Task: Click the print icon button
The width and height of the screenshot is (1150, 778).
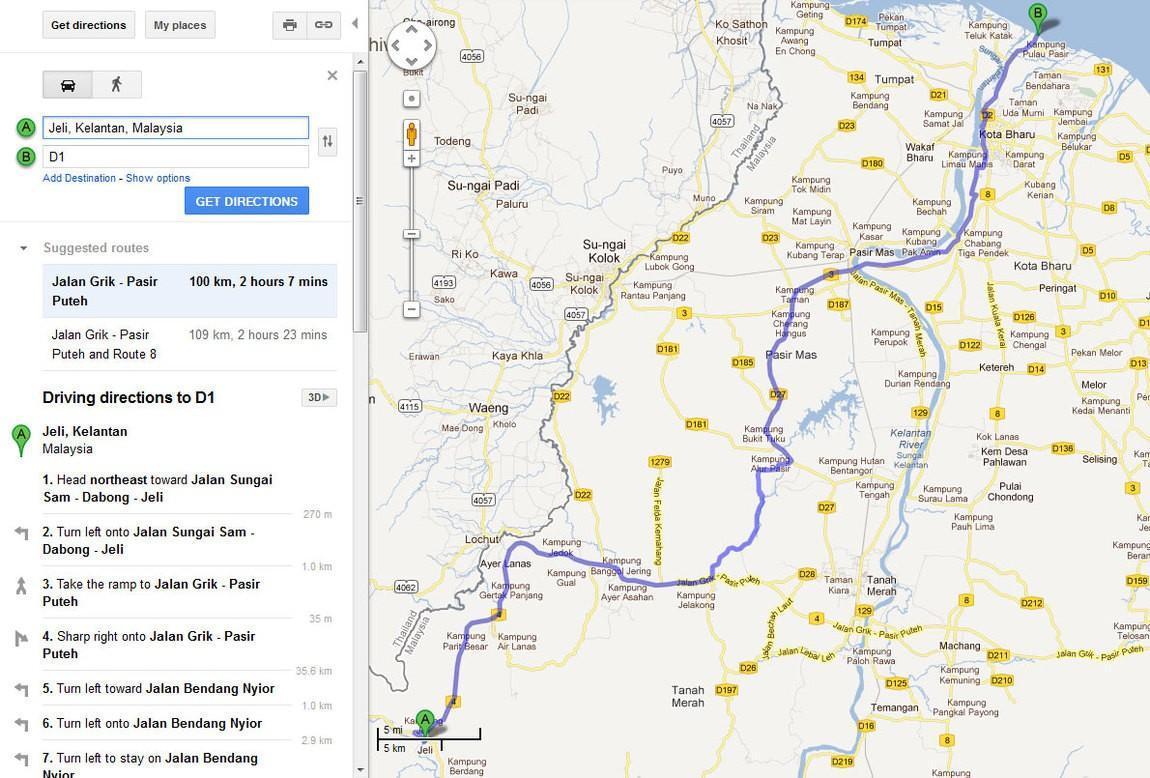Action: coord(290,25)
